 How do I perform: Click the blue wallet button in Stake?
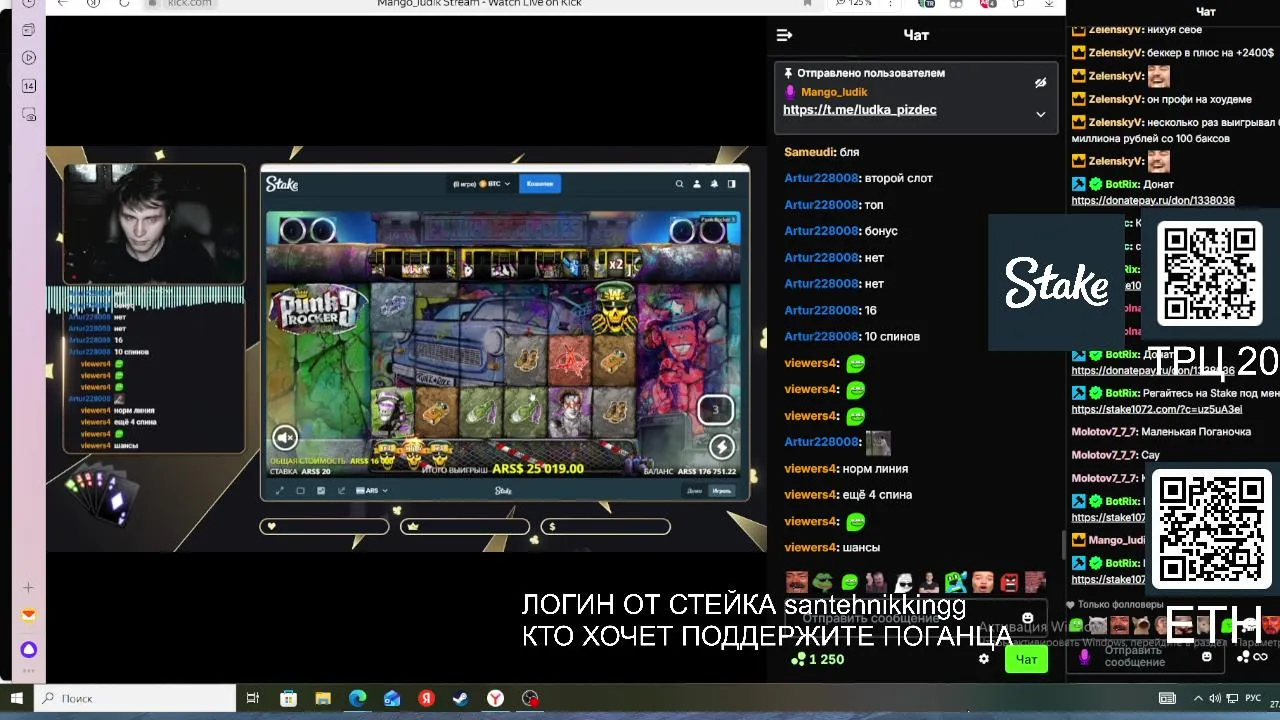[540, 184]
